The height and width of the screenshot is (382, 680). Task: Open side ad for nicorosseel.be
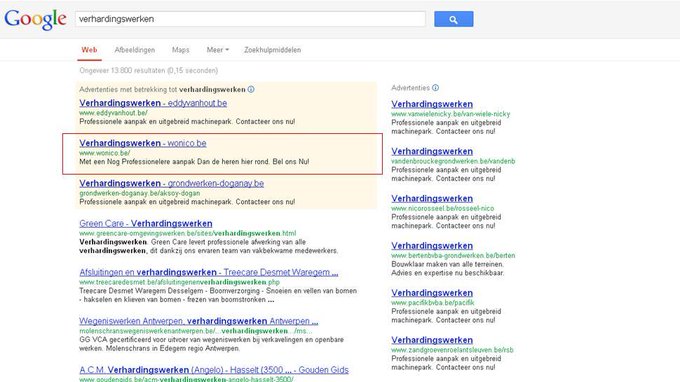click(432, 199)
